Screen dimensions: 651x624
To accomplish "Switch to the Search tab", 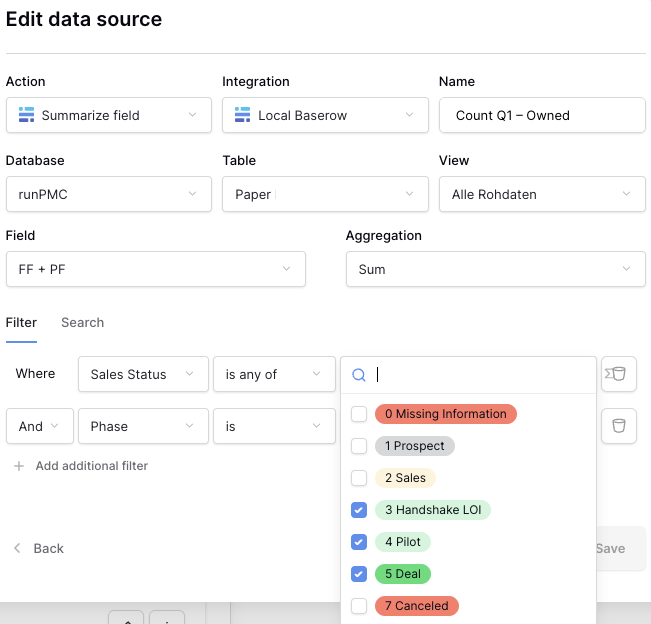I will click(82, 322).
